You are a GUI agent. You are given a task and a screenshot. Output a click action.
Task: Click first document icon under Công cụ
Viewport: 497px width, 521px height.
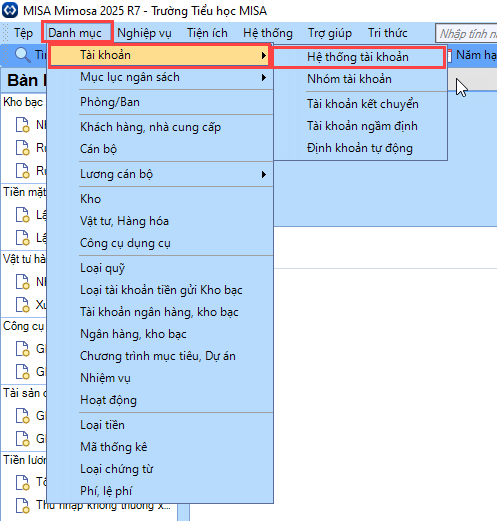tap(23, 349)
